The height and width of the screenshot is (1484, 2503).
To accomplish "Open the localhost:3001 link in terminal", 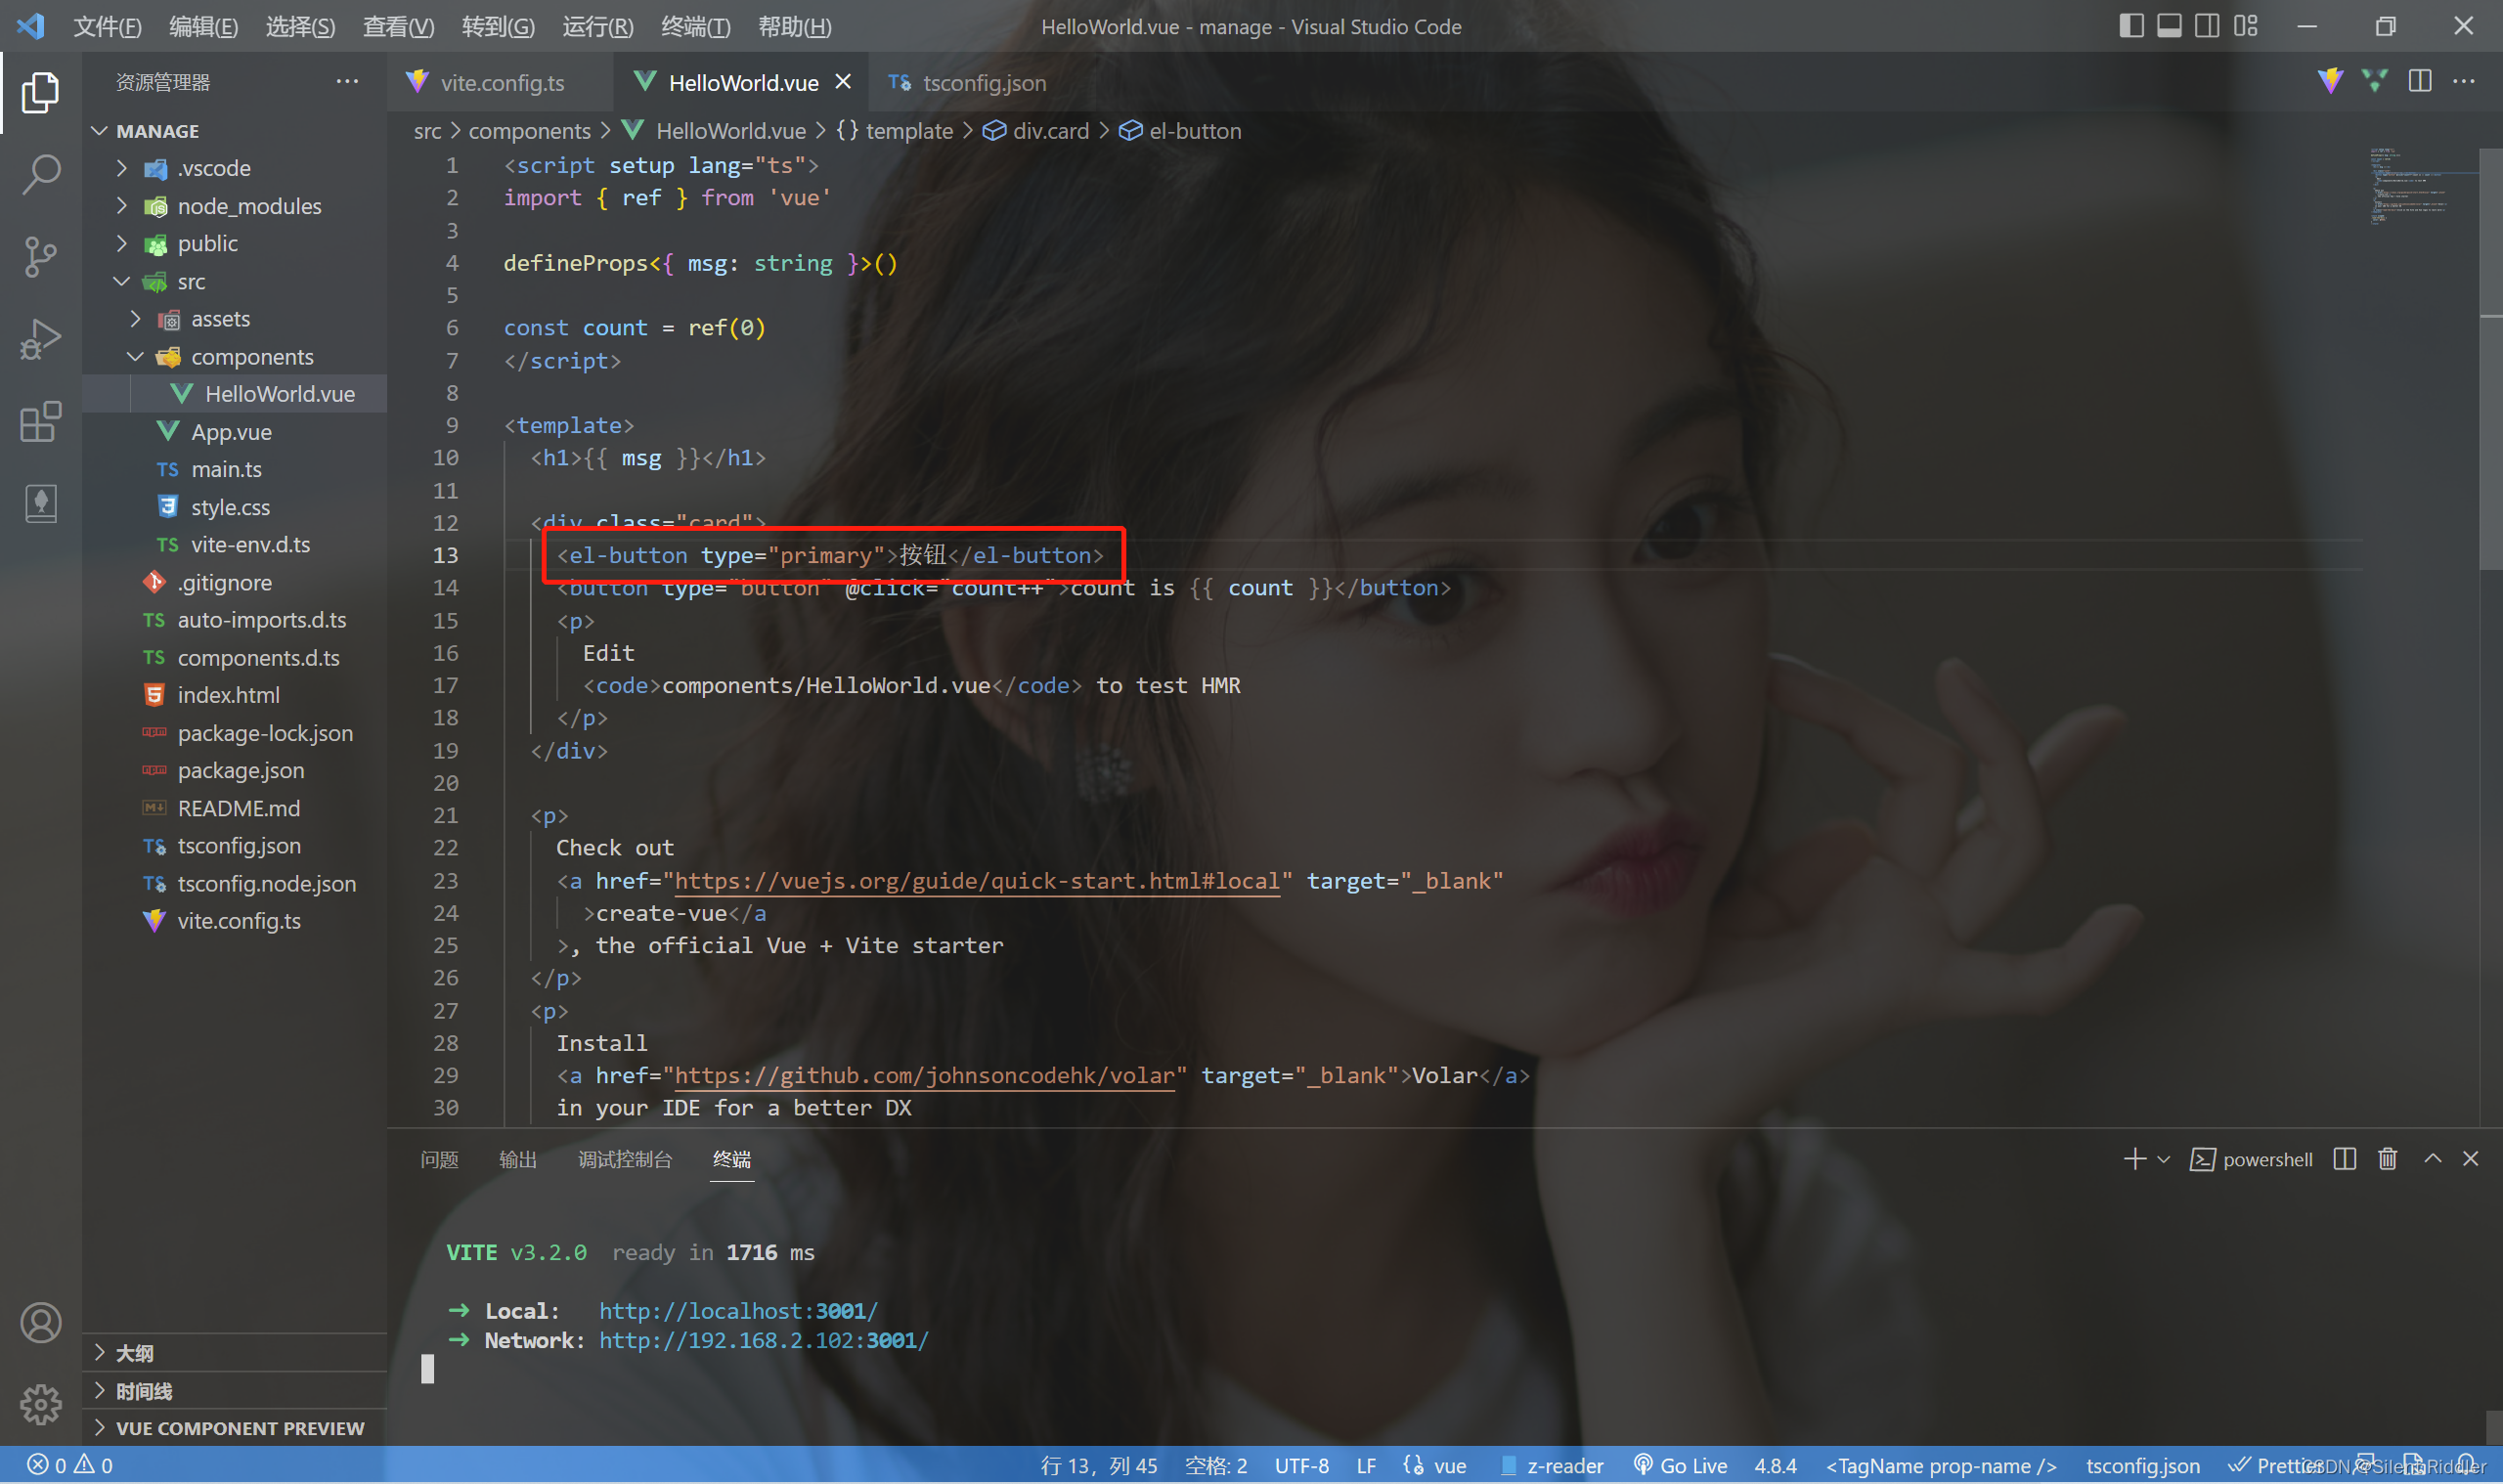I will 738,1311.
